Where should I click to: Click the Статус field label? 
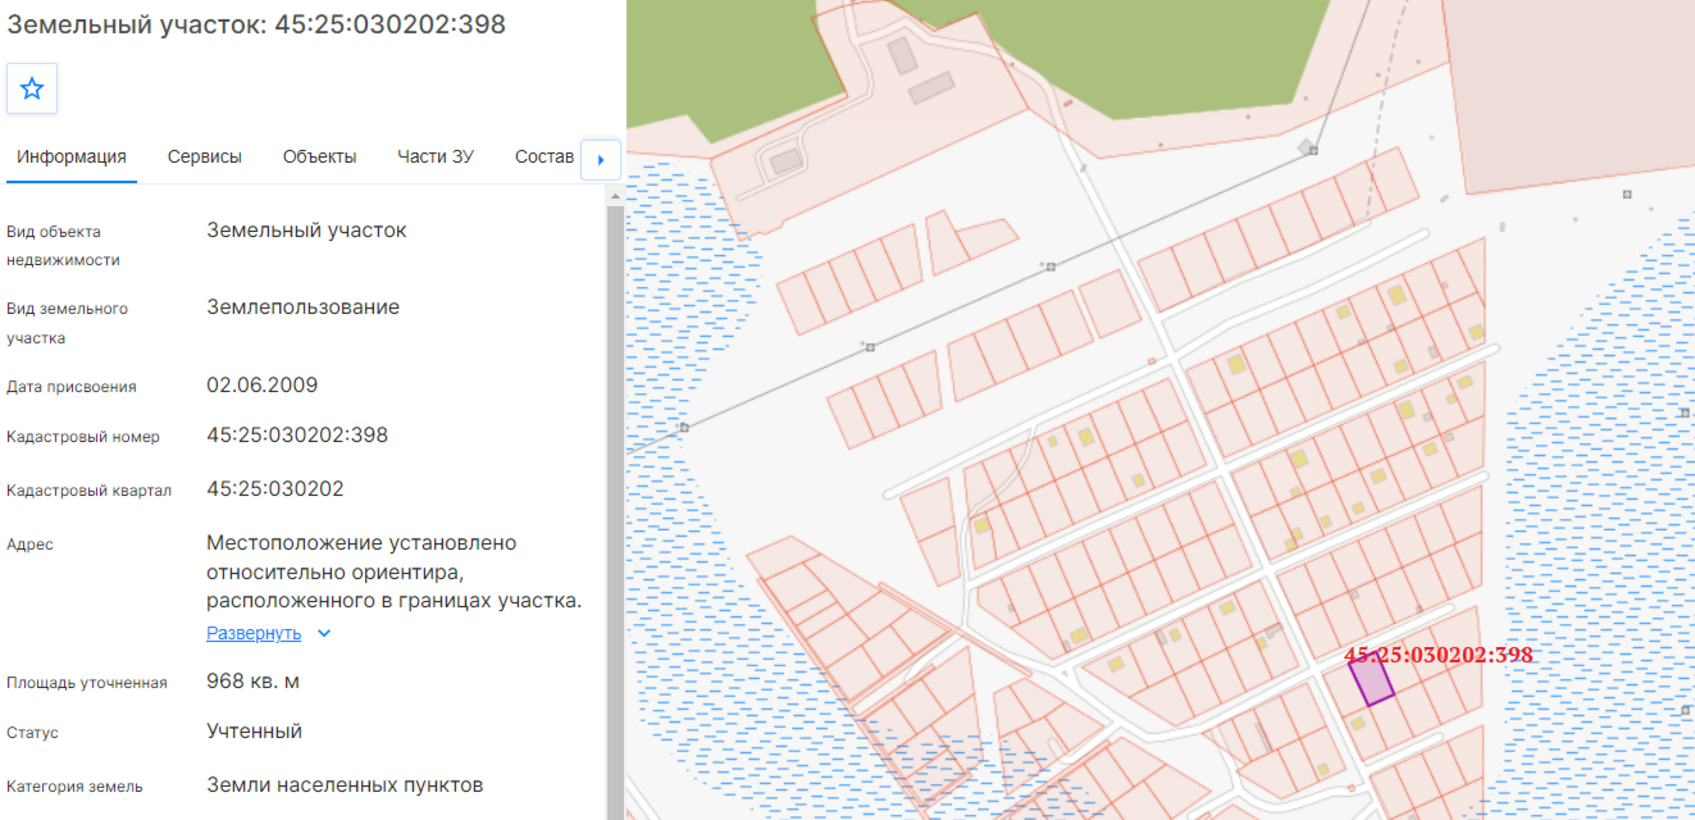[32, 732]
